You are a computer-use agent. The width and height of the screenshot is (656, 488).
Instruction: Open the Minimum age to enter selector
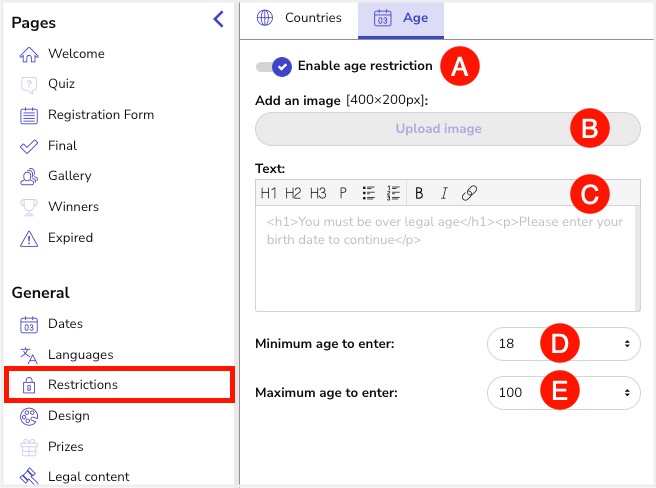click(564, 344)
